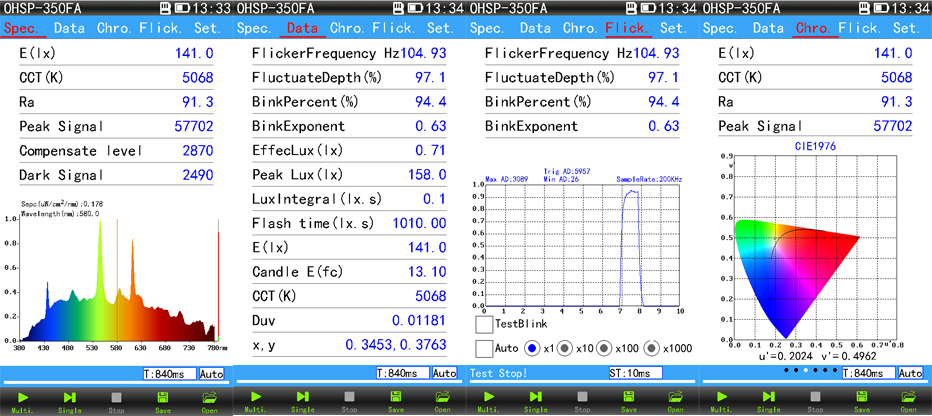Click the T:840ms field in the CIE1976 panel
This screenshot has height=416, width=932.
[x=867, y=373]
